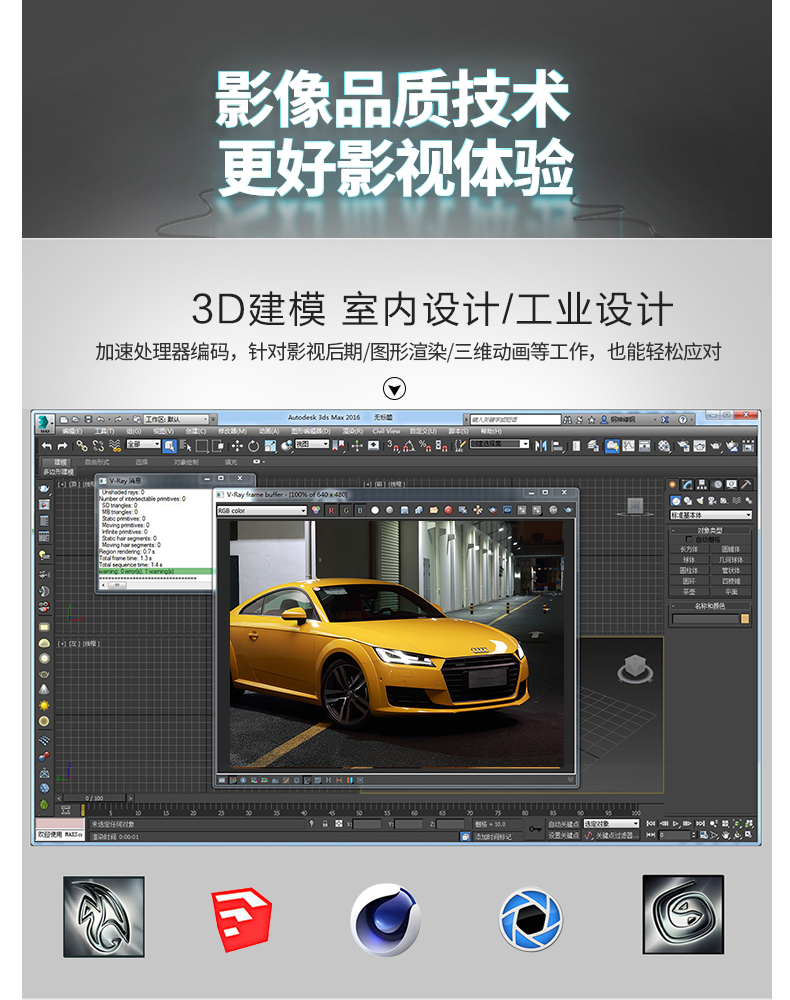
Task: Toggle green channel in V-Ray frame buffer
Action: click(x=346, y=510)
